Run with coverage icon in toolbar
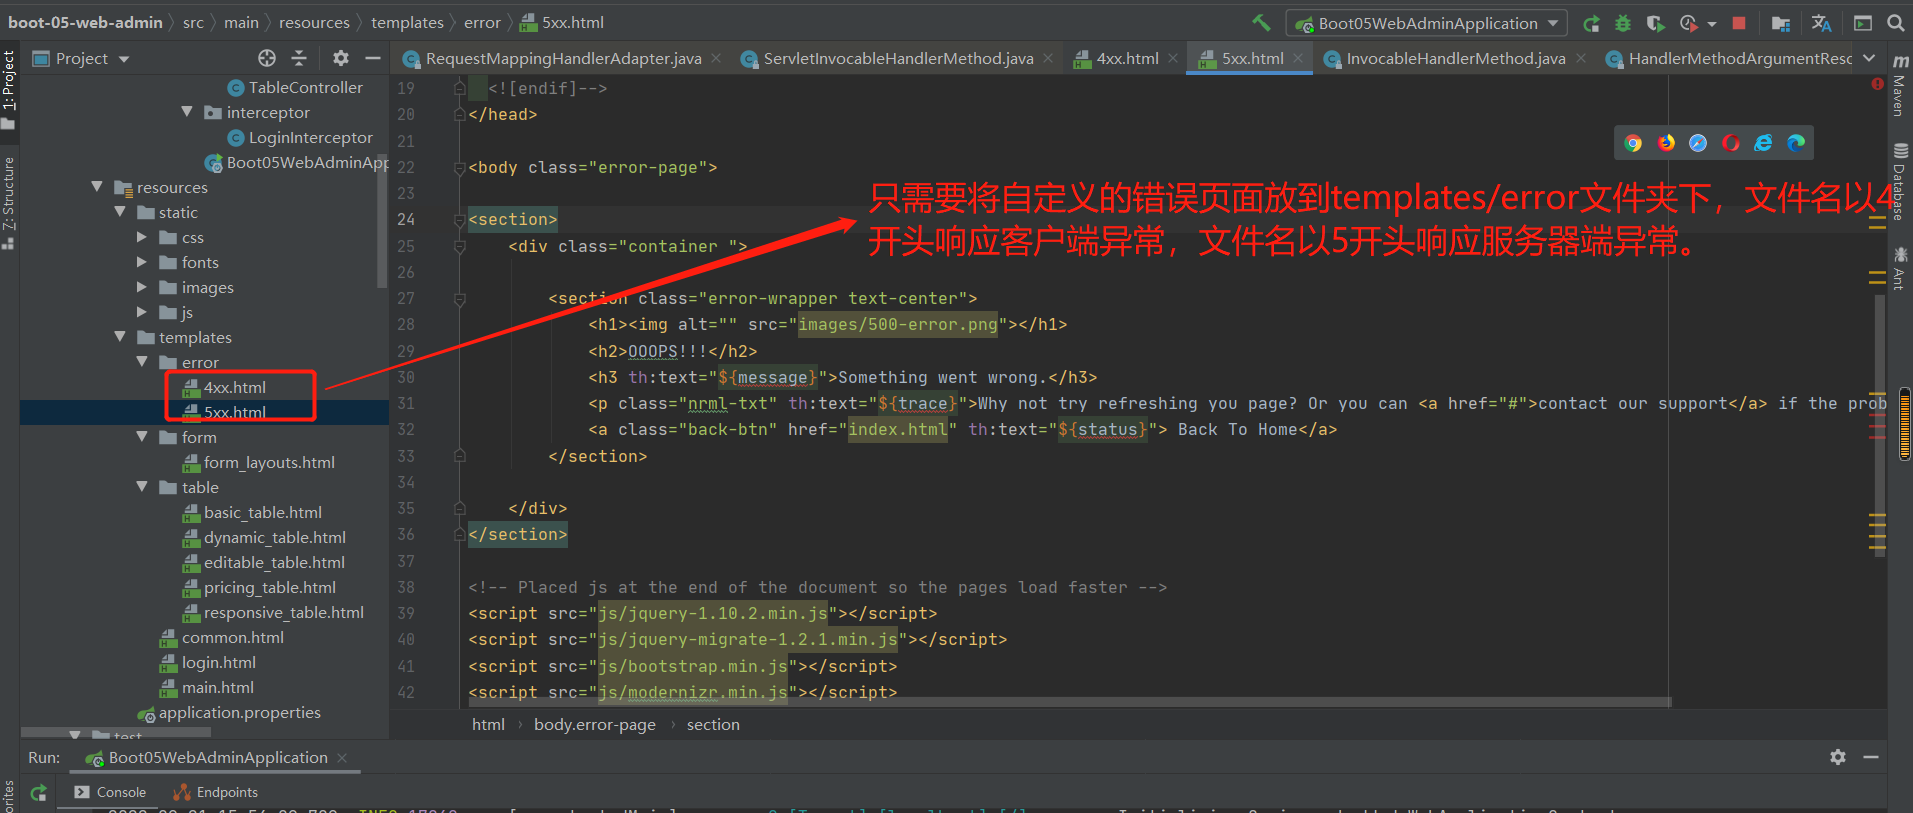This screenshot has width=1913, height=813. [x=1655, y=23]
